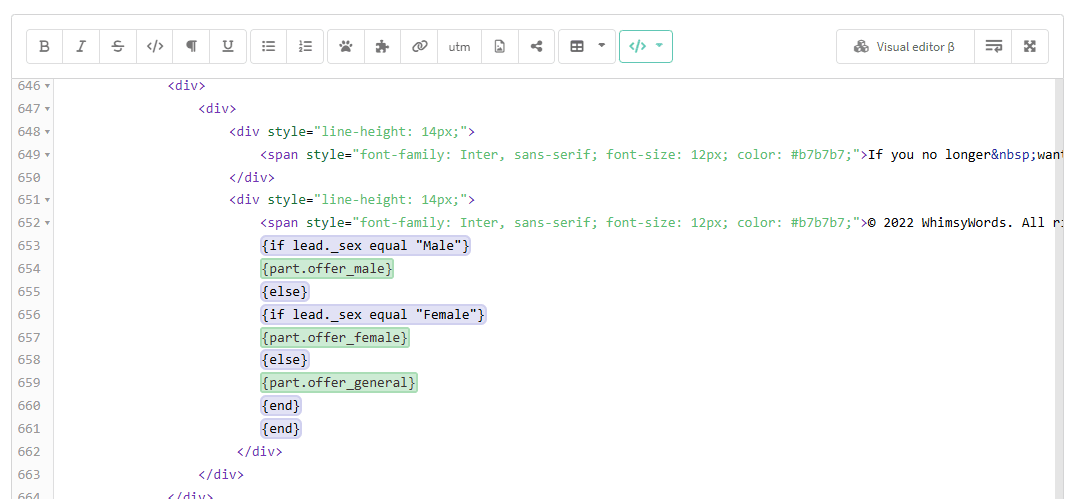Click the closing </div> on line 650

tap(252, 178)
